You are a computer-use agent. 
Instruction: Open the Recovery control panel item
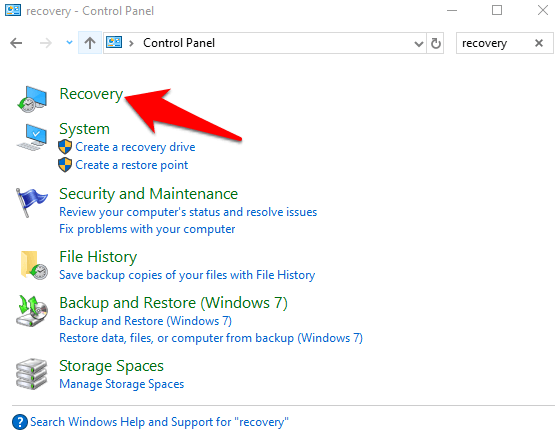pyautogui.click(x=91, y=94)
